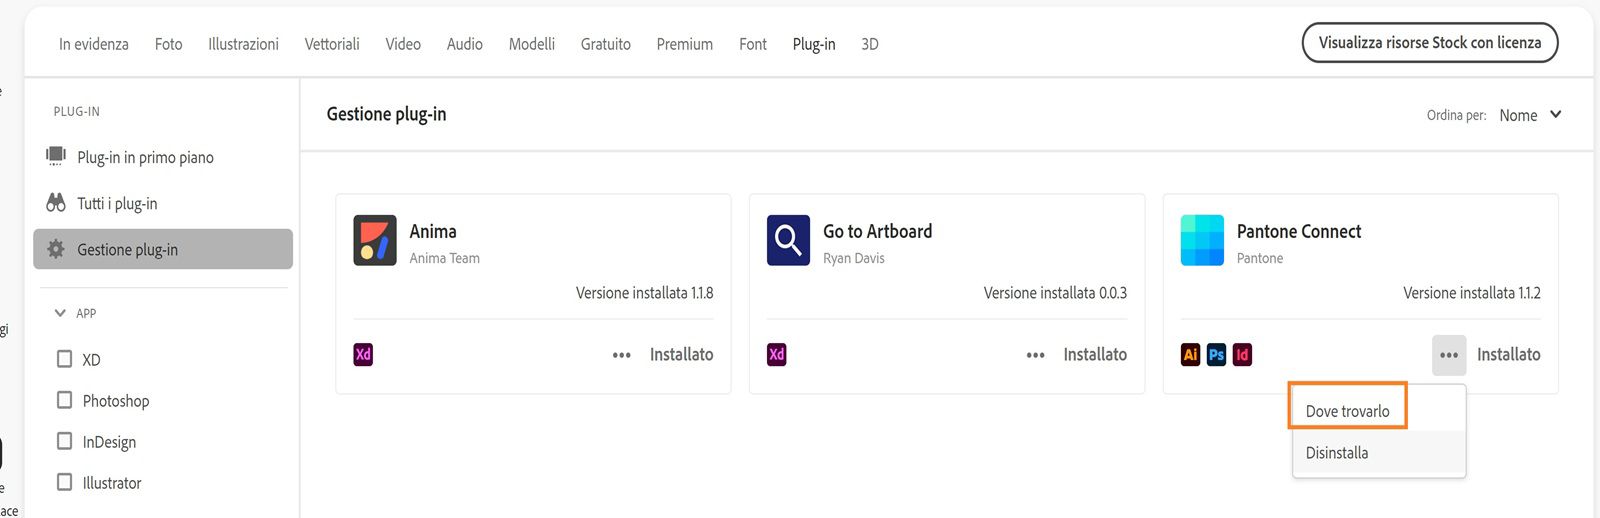
Task: Click Versione installata 0.0.3 text
Action: pyautogui.click(x=1055, y=293)
